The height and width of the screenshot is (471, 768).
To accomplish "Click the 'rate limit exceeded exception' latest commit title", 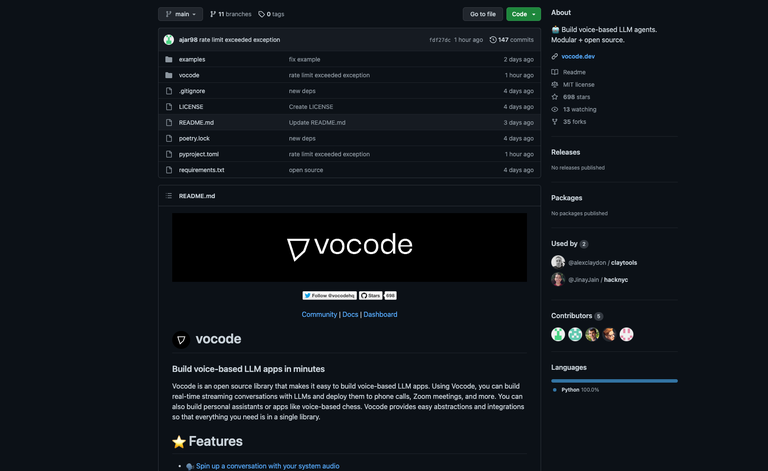I will click(240, 40).
